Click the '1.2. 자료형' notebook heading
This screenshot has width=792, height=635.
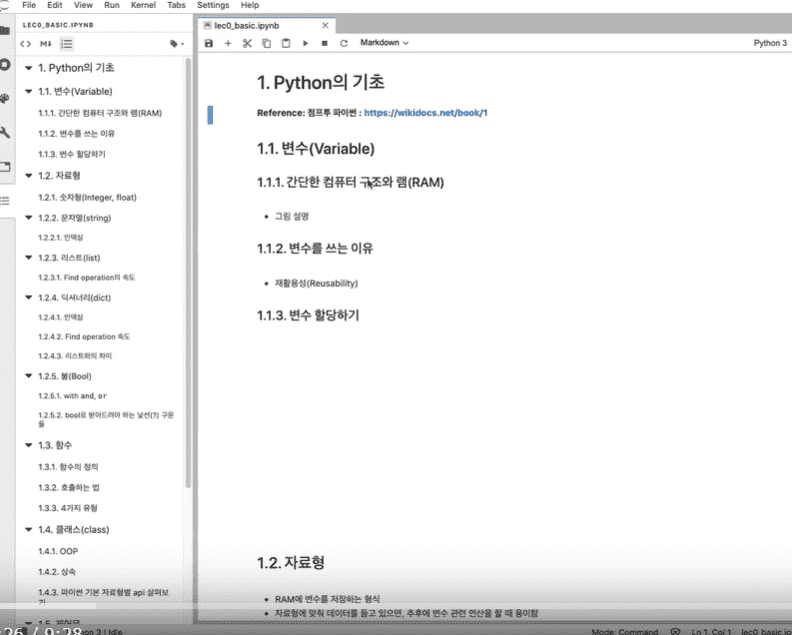click(x=290, y=563)
